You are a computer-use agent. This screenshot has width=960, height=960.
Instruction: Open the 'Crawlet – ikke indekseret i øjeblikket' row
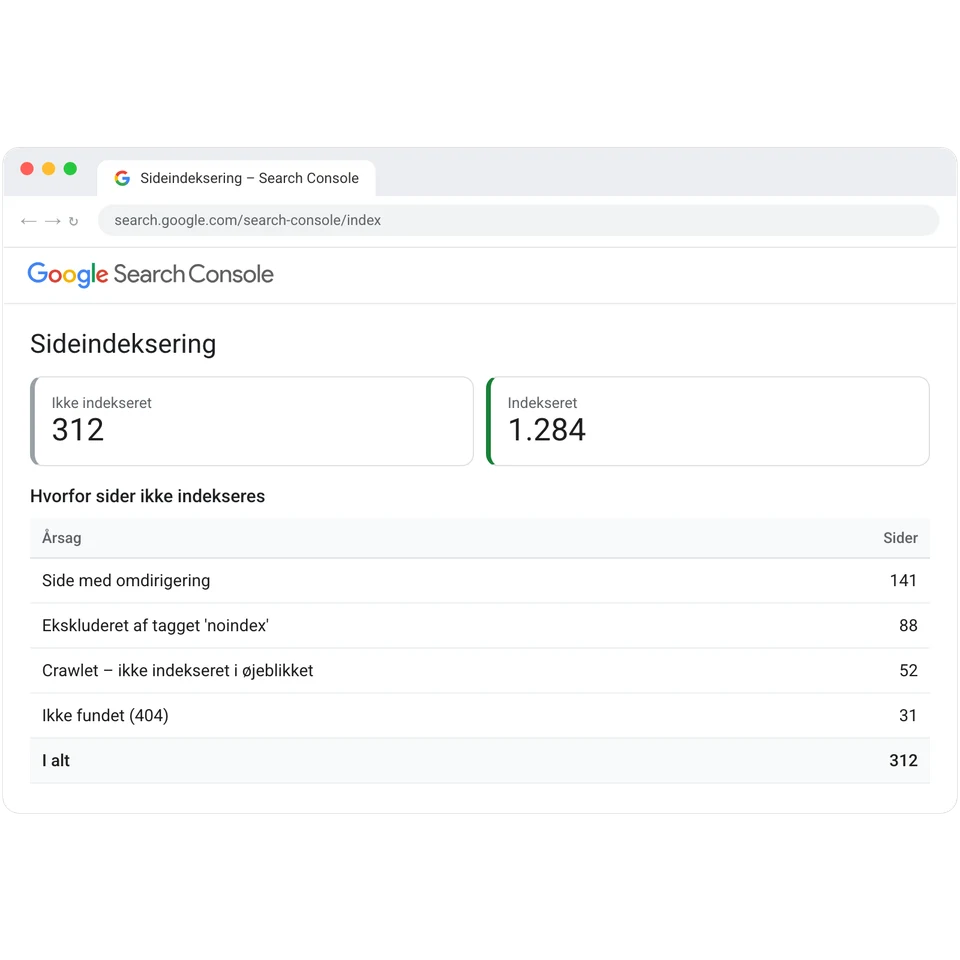click(480, 670)
